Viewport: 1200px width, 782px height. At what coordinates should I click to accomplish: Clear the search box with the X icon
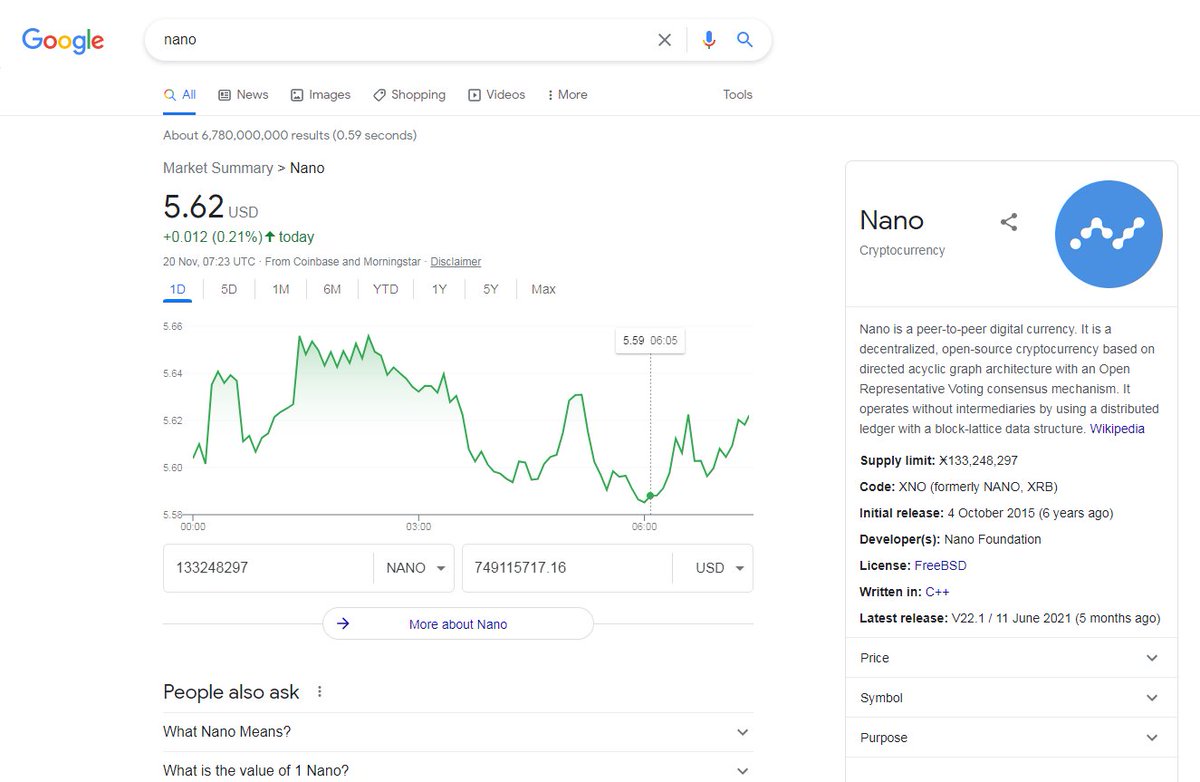coord(664,40)
